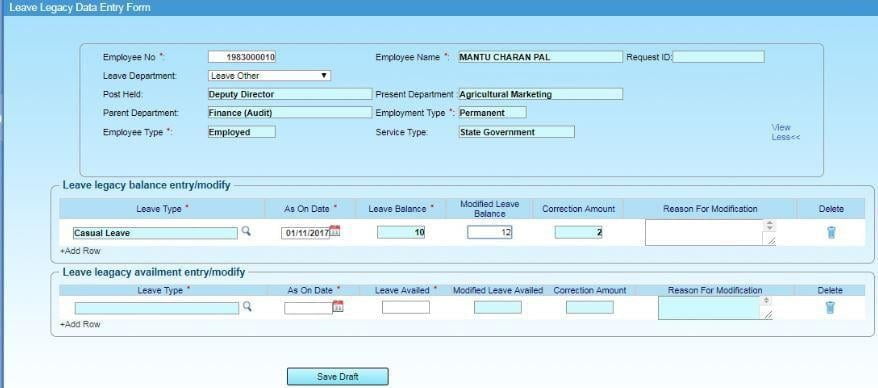Screen dimensions: 878x388
Task: Click the empty Leave Type field in availment
Action: coord(156,308)
